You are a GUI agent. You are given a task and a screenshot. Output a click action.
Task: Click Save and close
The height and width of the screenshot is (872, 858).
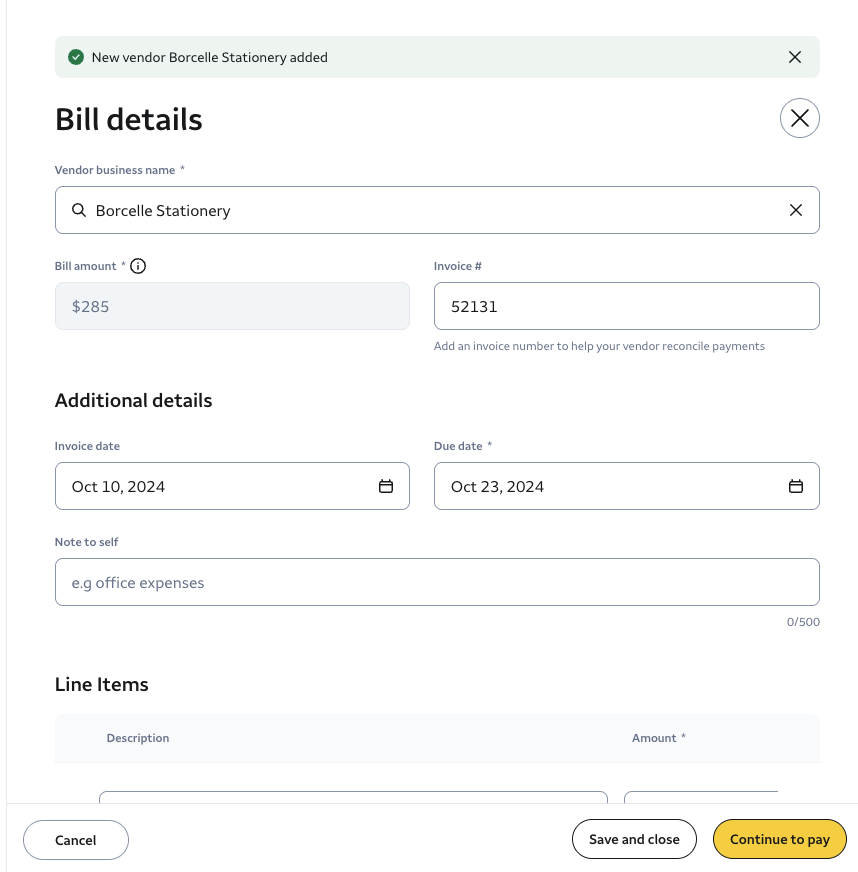[634, 839]
